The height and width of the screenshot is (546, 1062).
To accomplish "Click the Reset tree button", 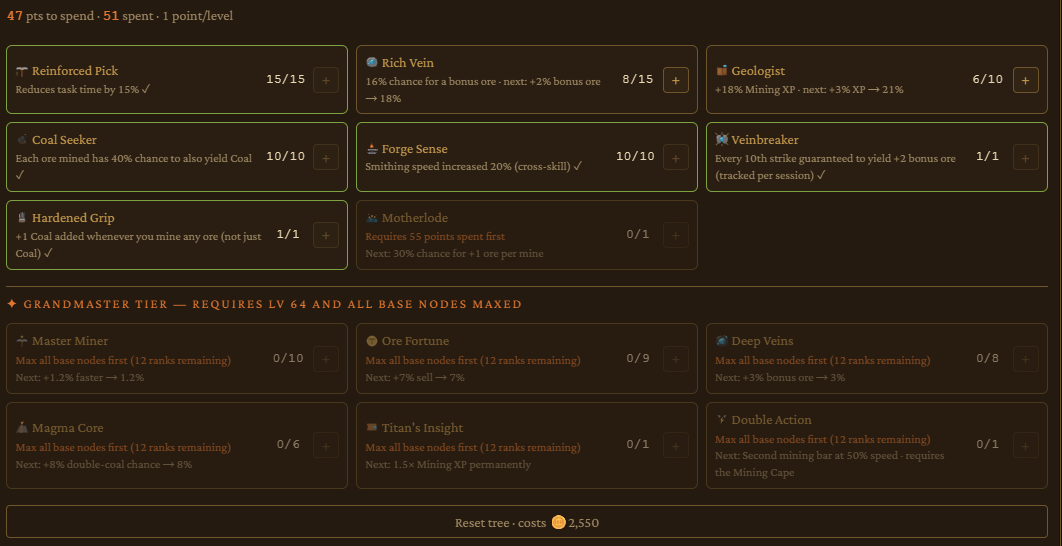I will click(x=527, y=522).
